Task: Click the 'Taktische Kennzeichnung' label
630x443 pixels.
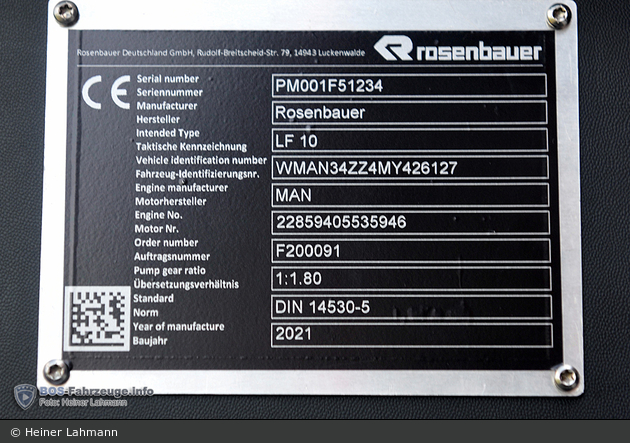Action: [191, 147]
